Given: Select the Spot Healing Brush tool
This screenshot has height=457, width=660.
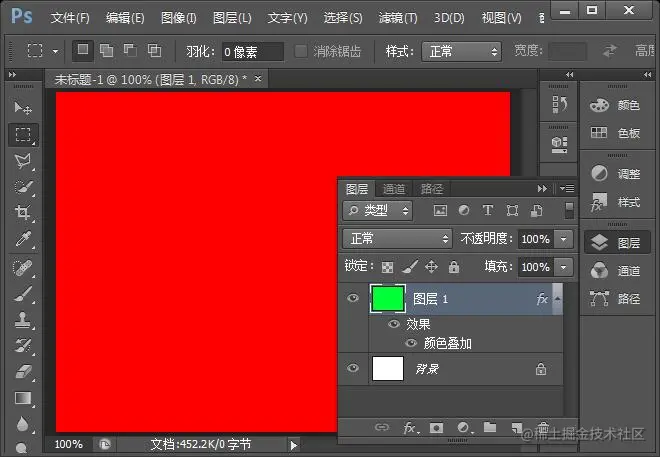Looking at the screenshot, I should tap(23, 268).
